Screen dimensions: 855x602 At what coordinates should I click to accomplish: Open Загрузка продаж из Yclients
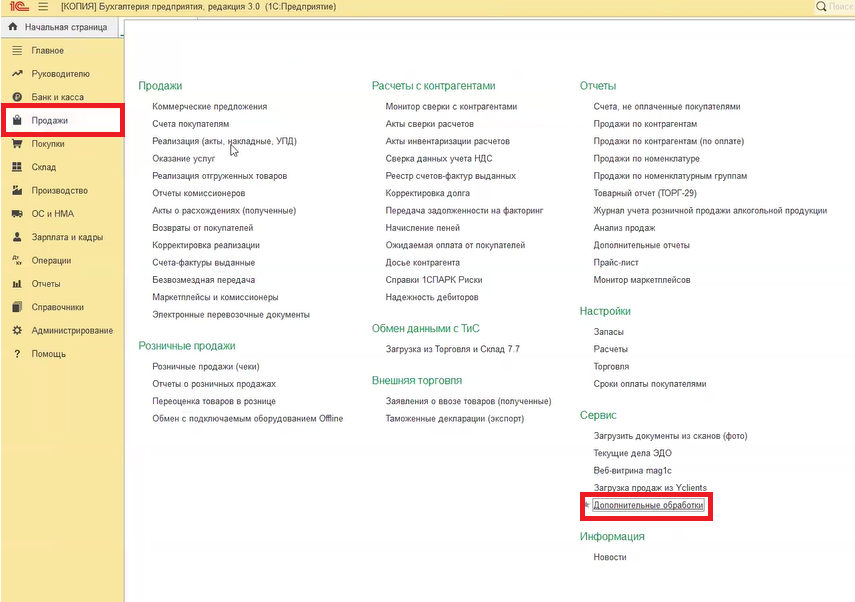coord(650,487)
